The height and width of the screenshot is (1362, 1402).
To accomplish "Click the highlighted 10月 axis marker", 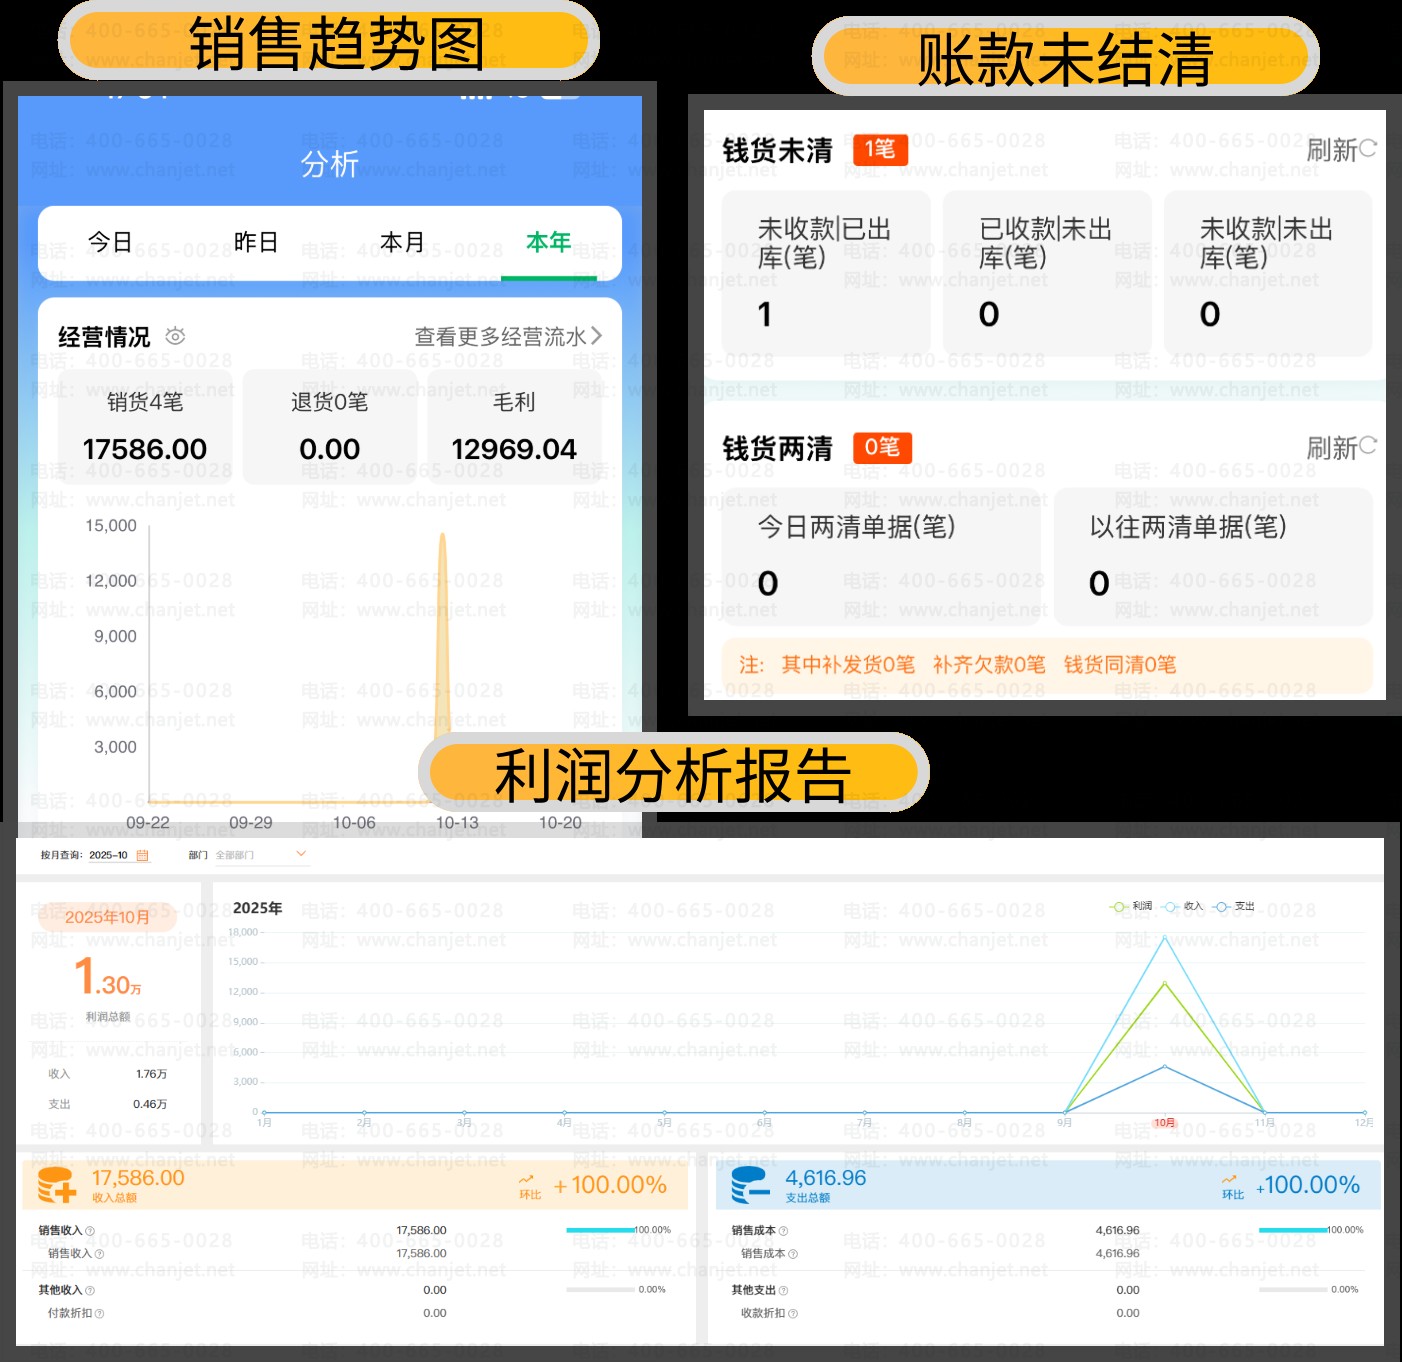I will click(1165, 1123).
